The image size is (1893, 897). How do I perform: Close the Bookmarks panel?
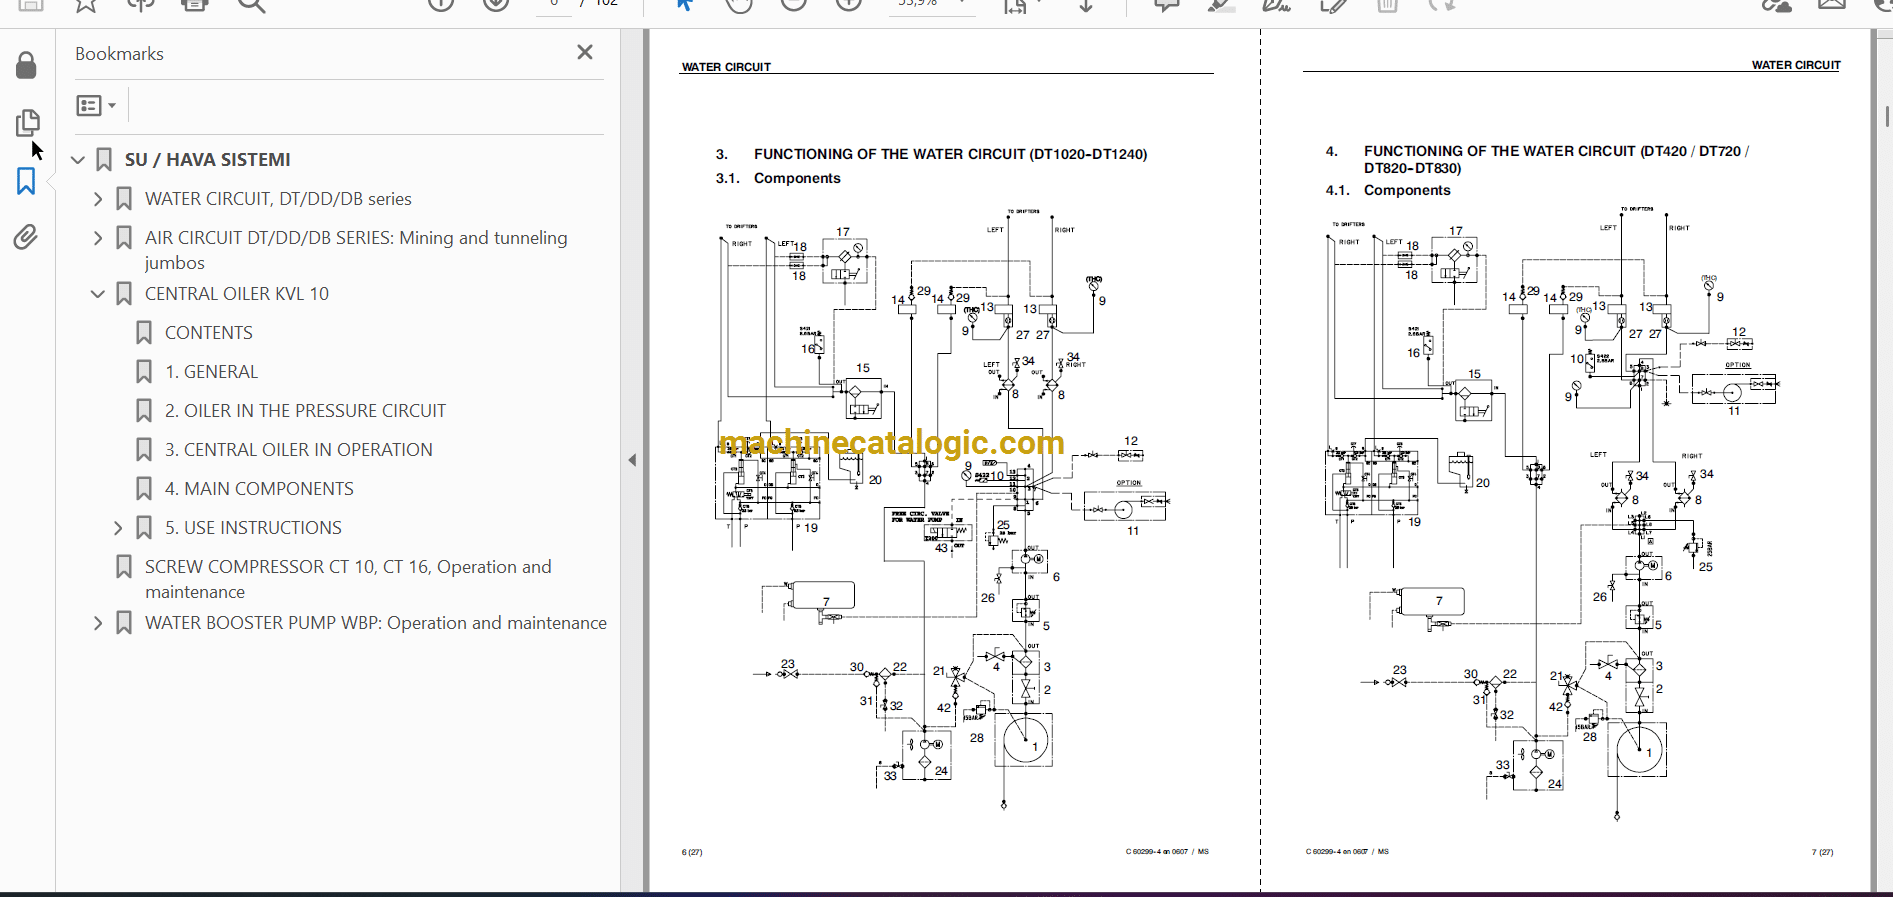585,52
